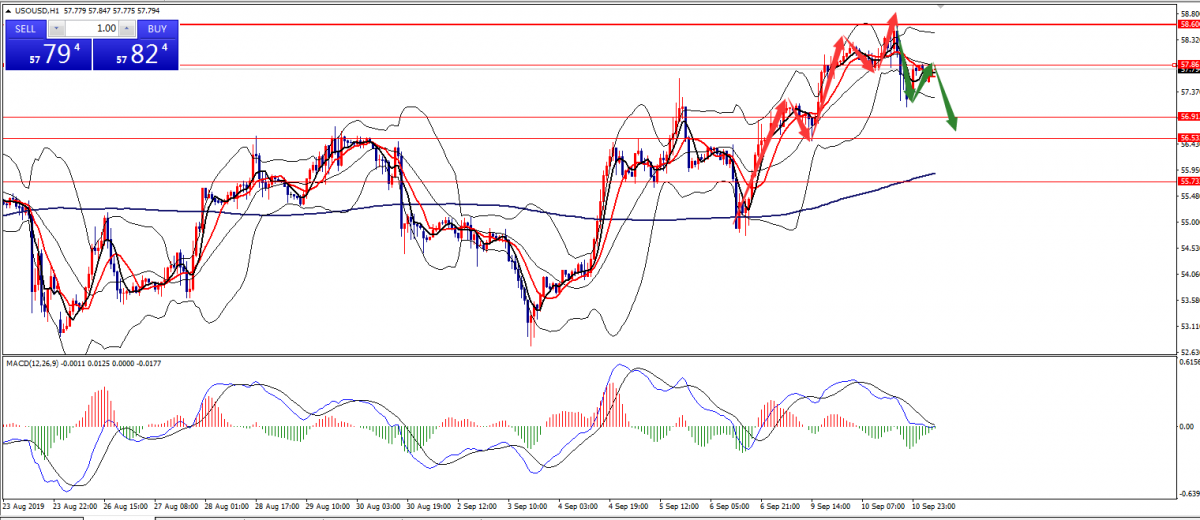This screenshot has height=520, width=1200.
Task: Select the 56.91 red price label
Action: pyautogui.click(x=1188, y=116)
